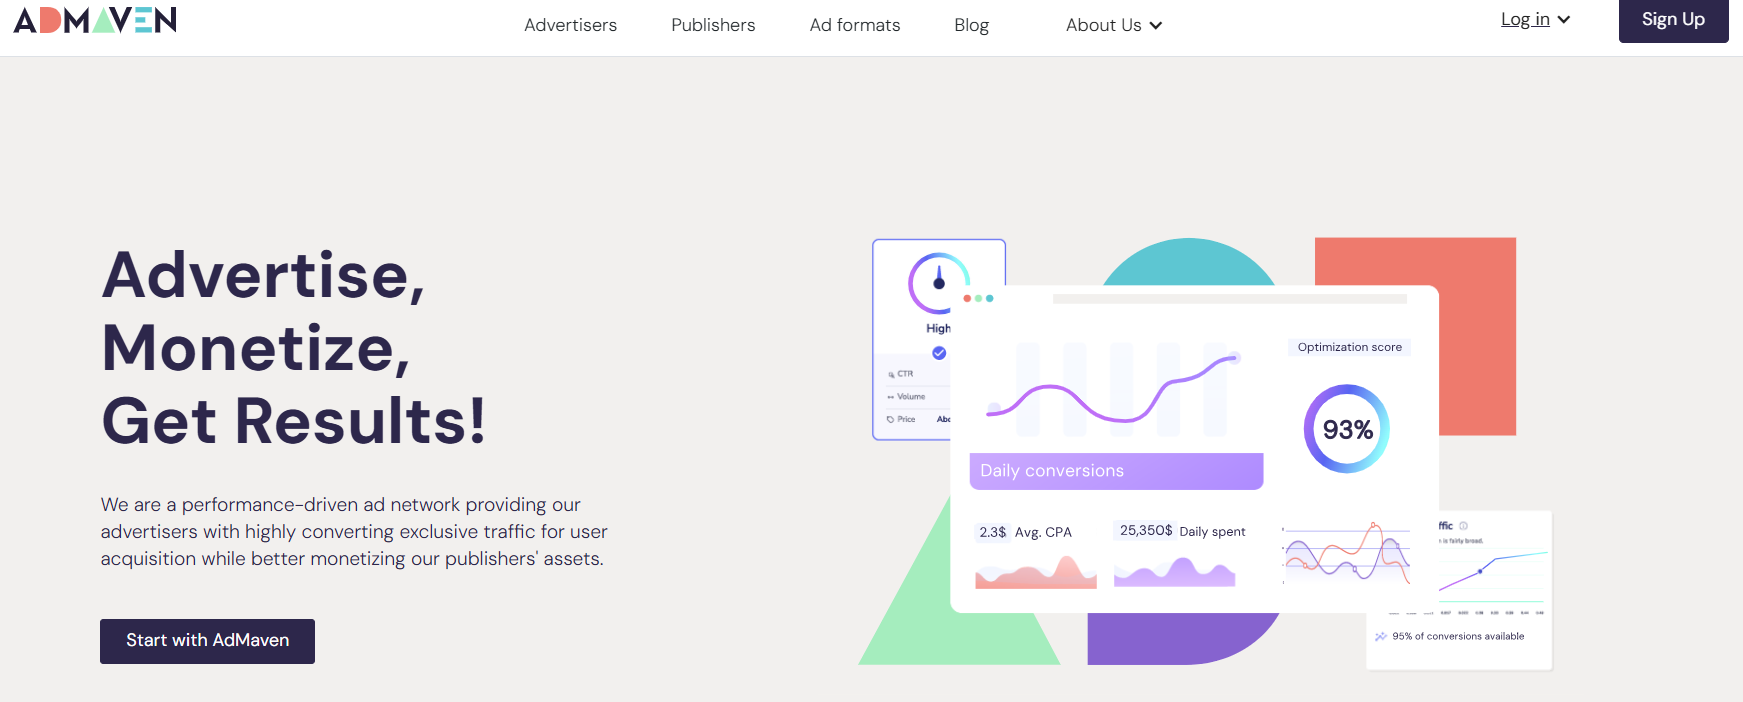Go to the Publishers page
1743x702 pixels.
[713, 25]
